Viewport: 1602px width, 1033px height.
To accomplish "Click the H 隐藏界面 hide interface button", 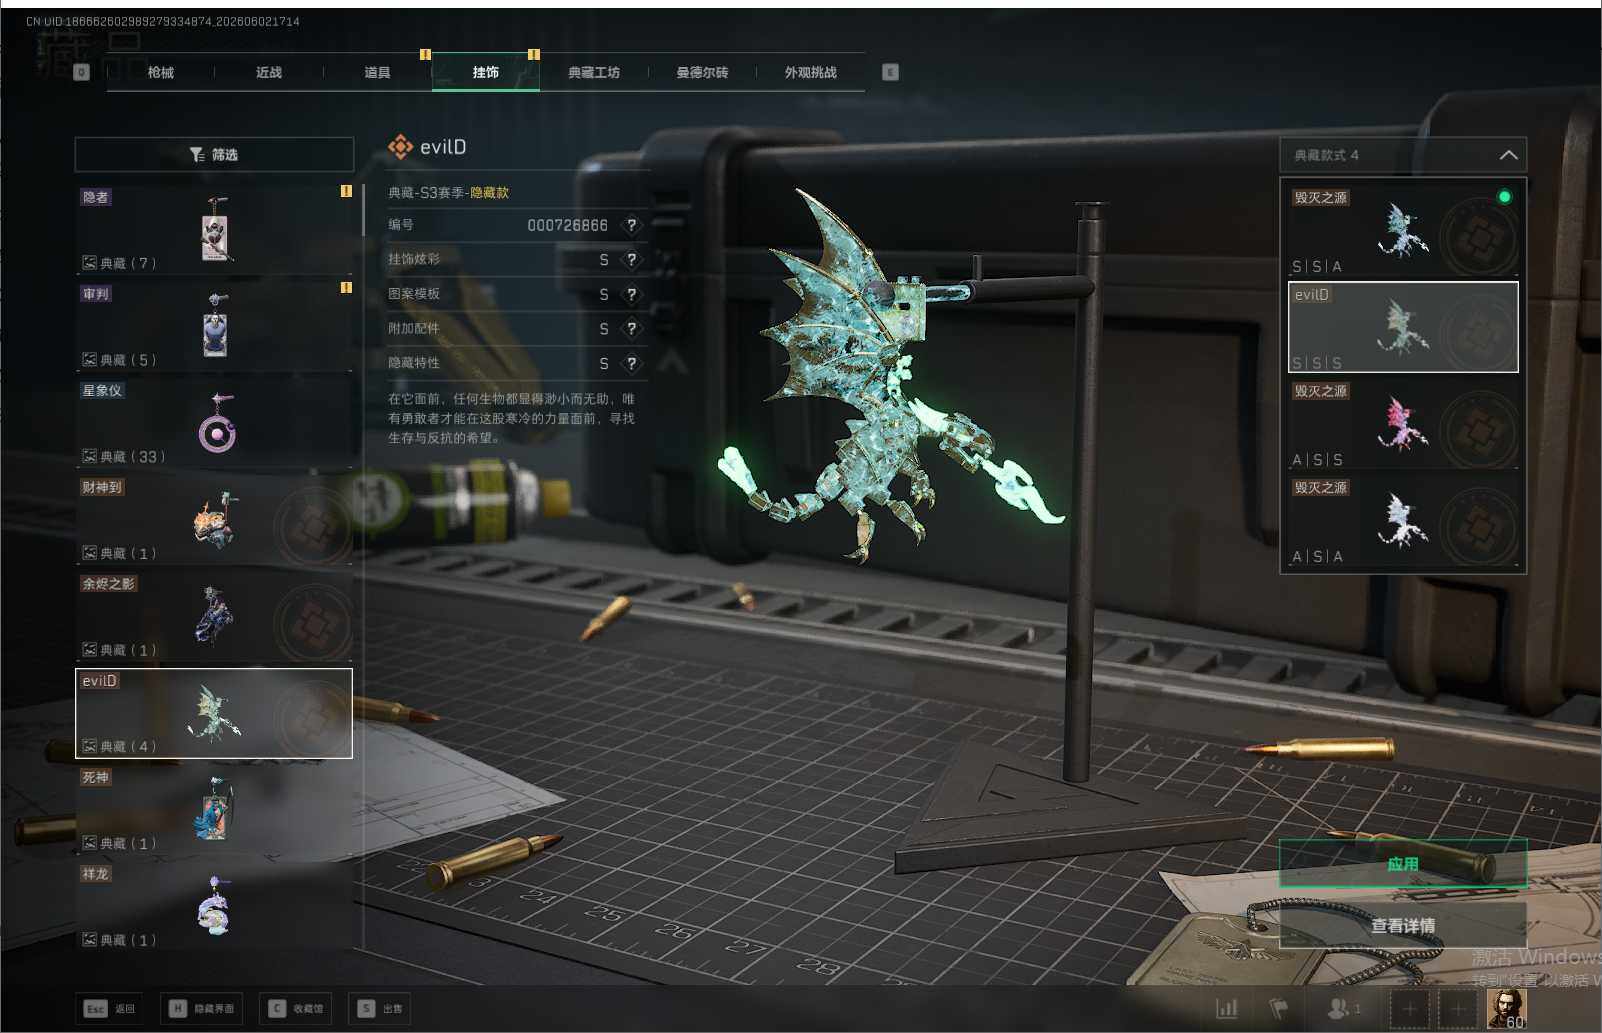I will [x=201, y=1008].
